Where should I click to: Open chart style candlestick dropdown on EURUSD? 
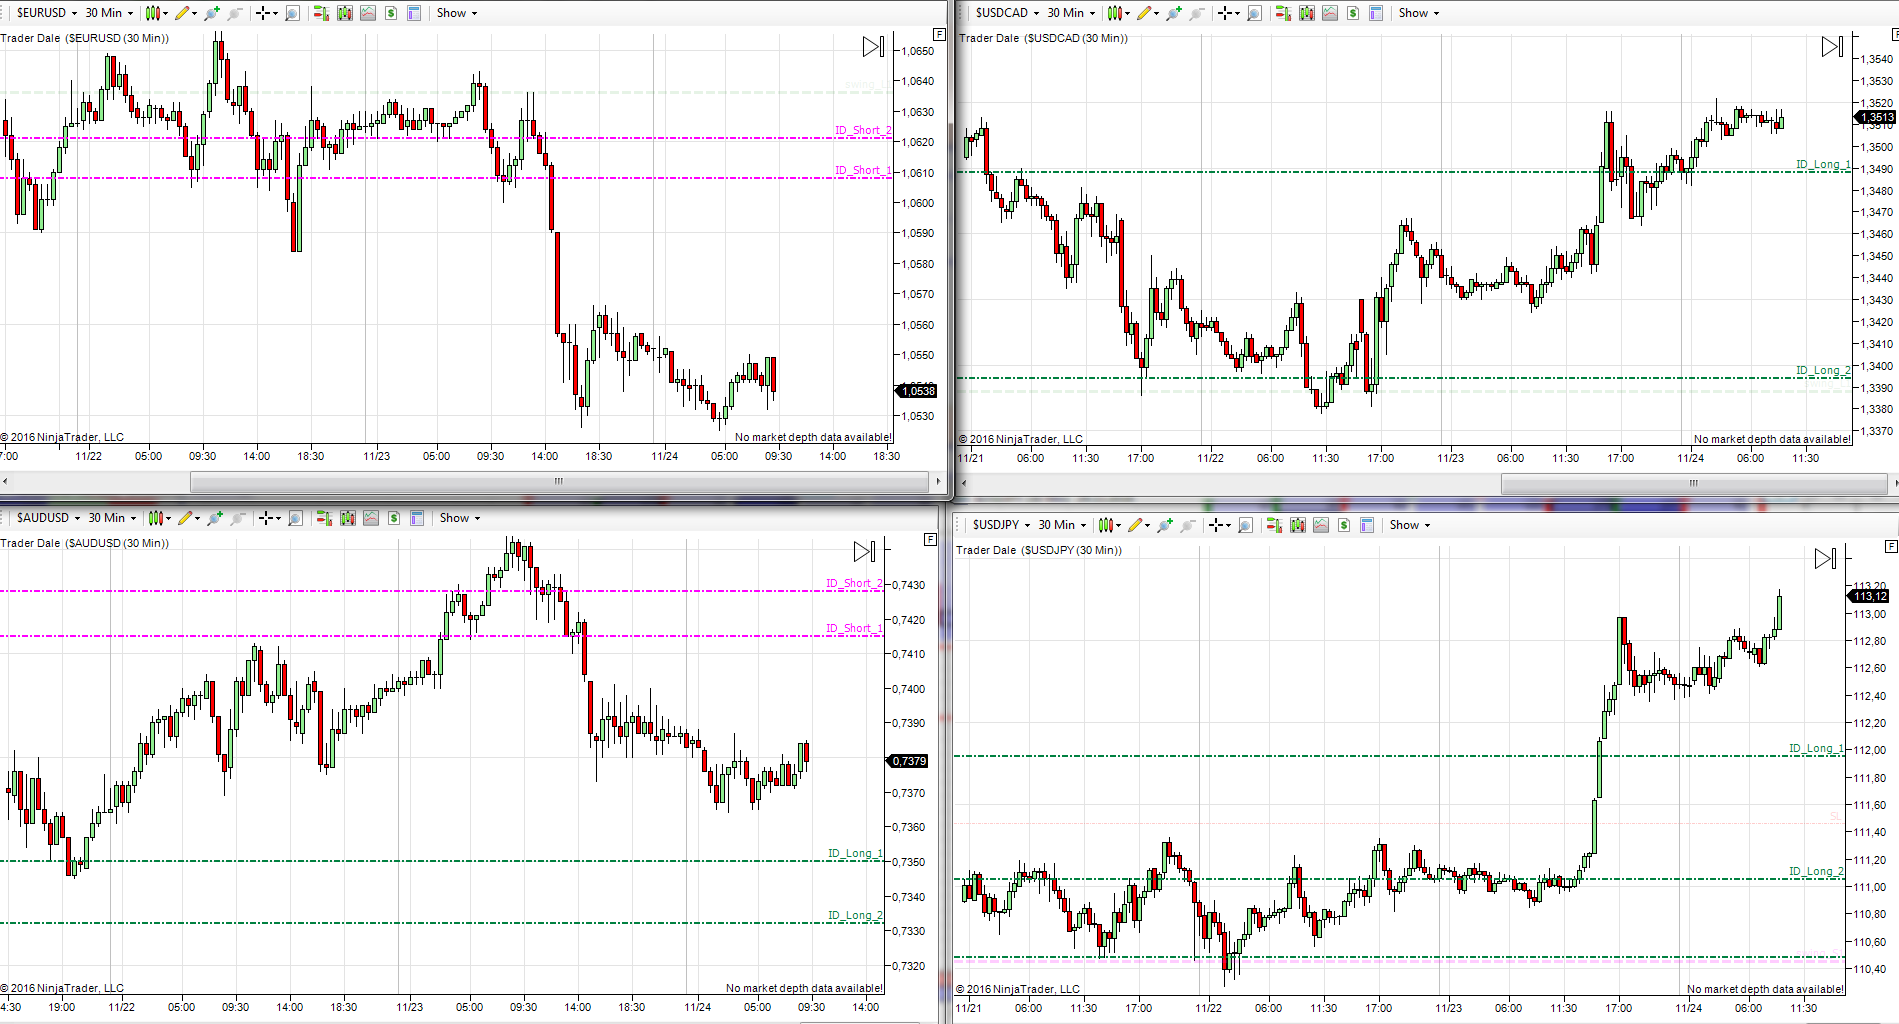[156, 13]
